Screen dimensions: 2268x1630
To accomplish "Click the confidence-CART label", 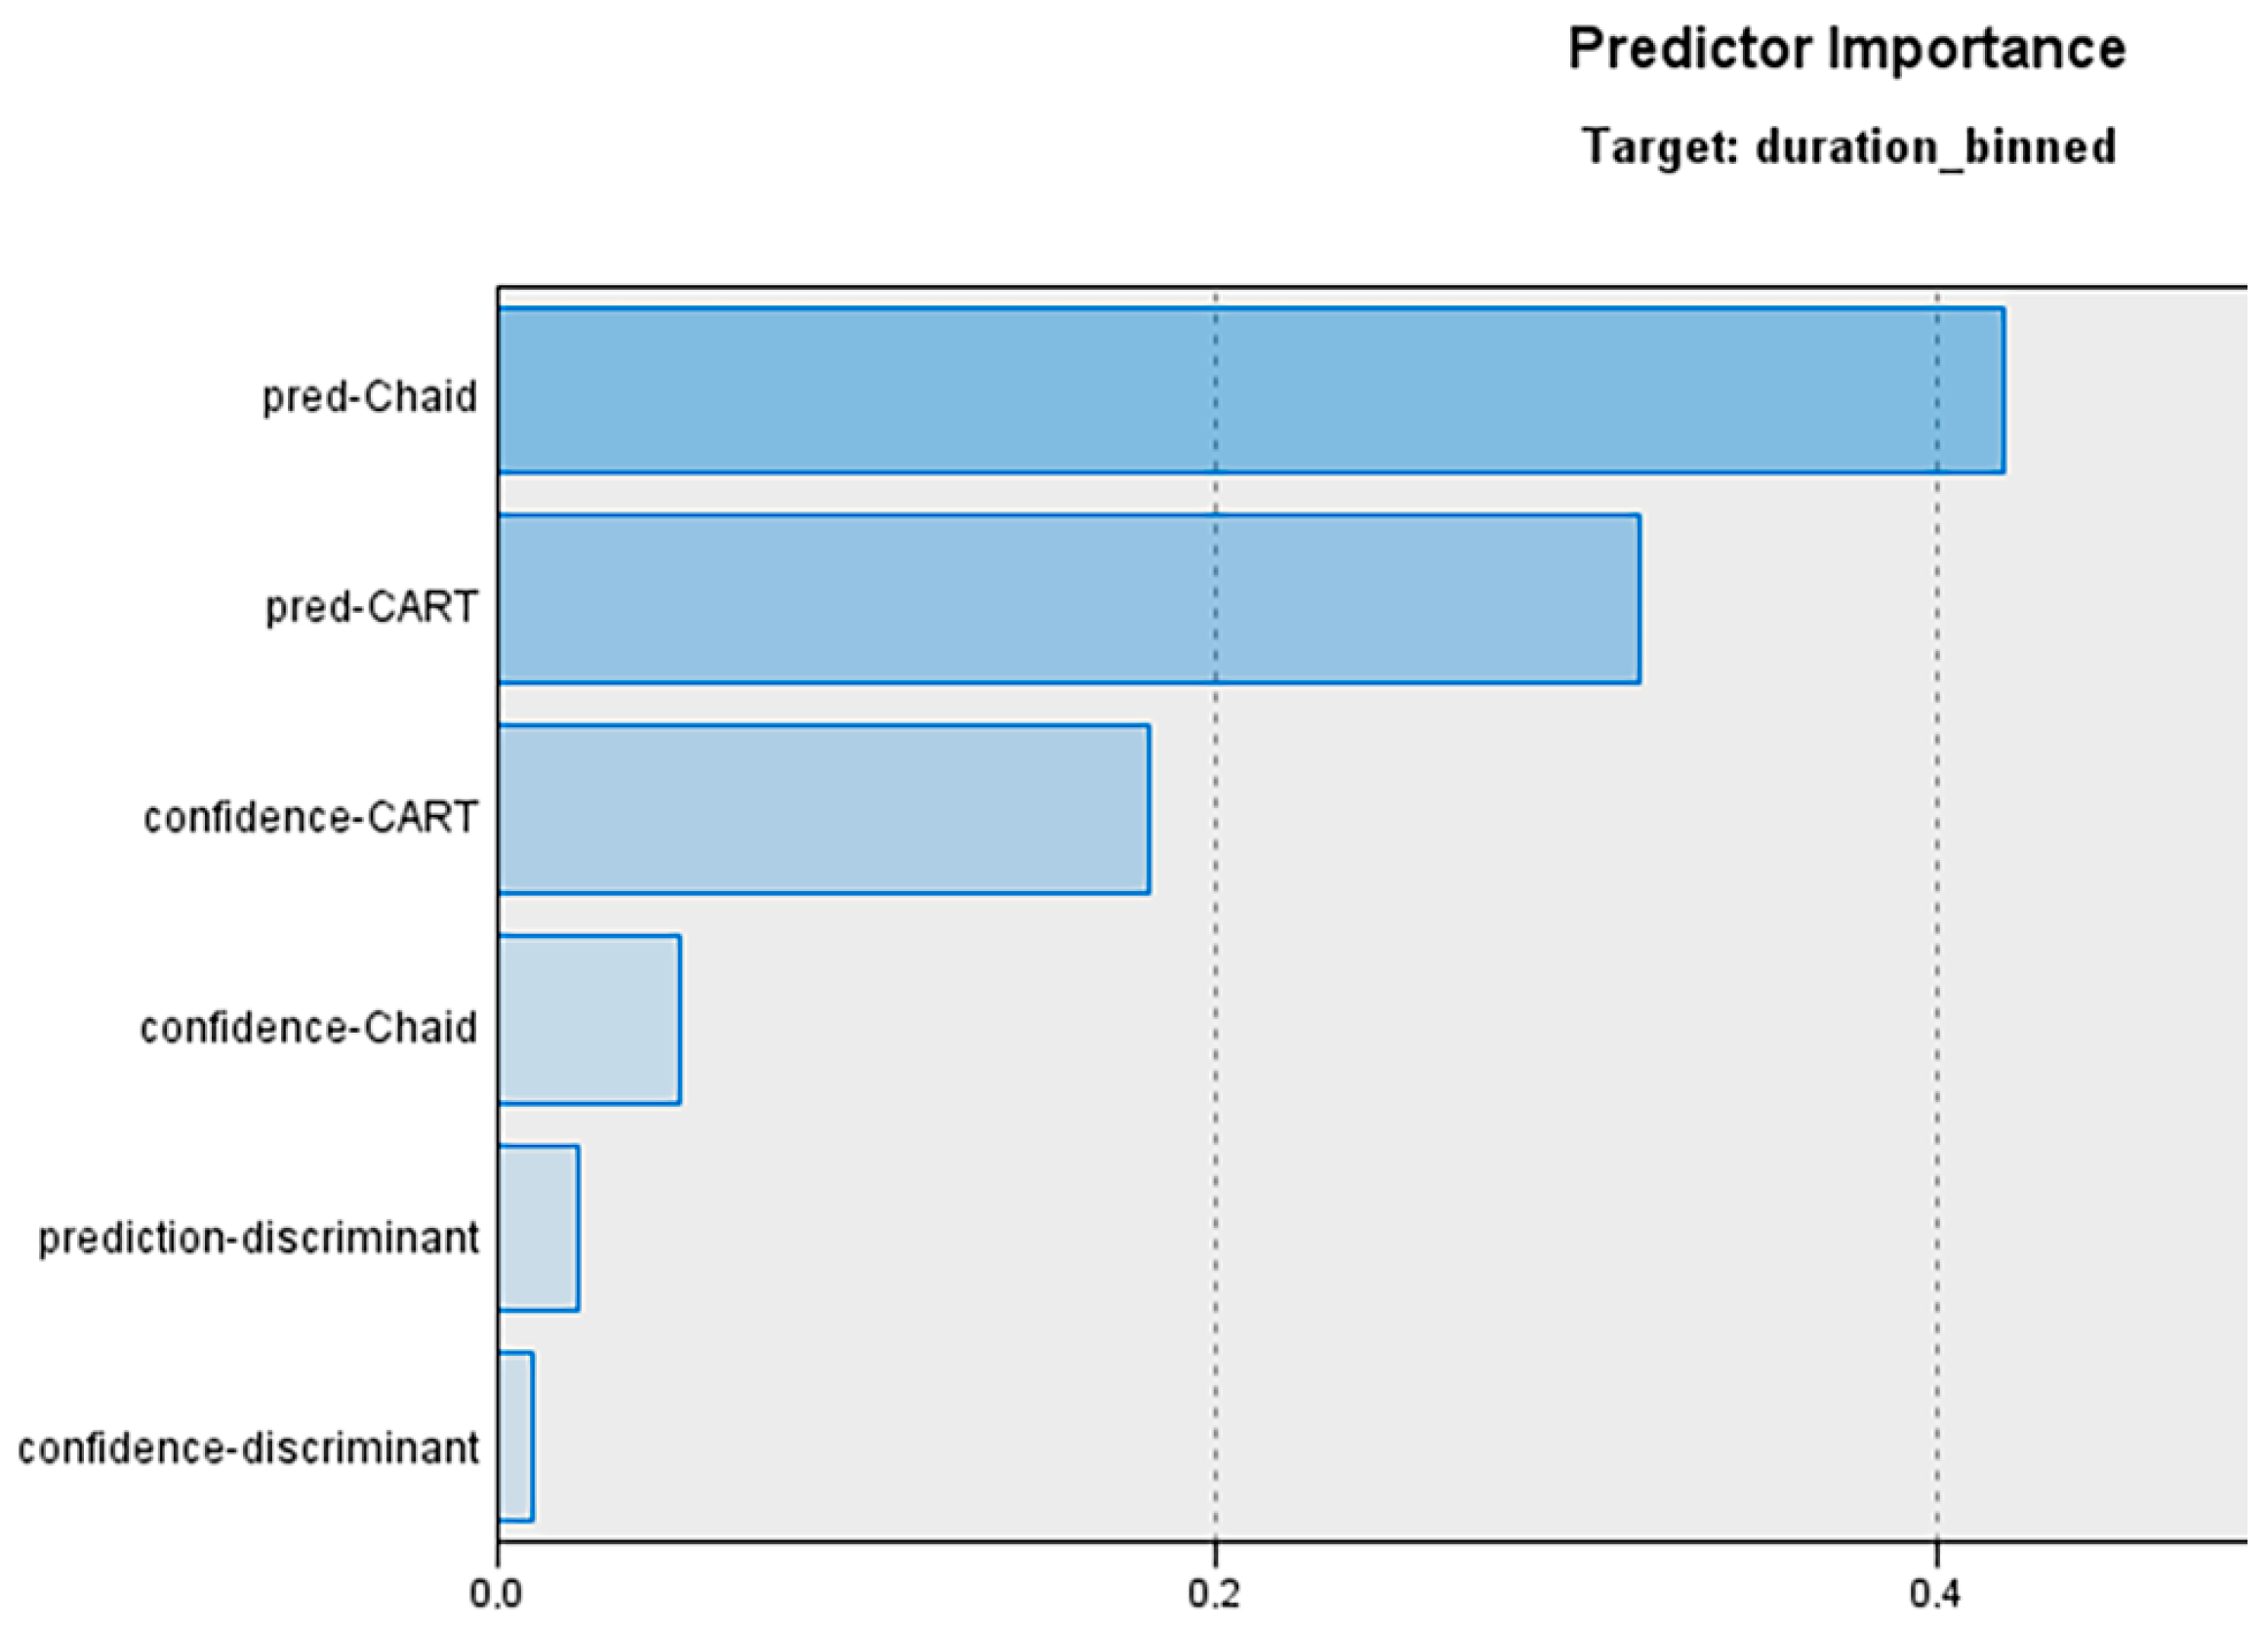I will (x=311, y=817).
